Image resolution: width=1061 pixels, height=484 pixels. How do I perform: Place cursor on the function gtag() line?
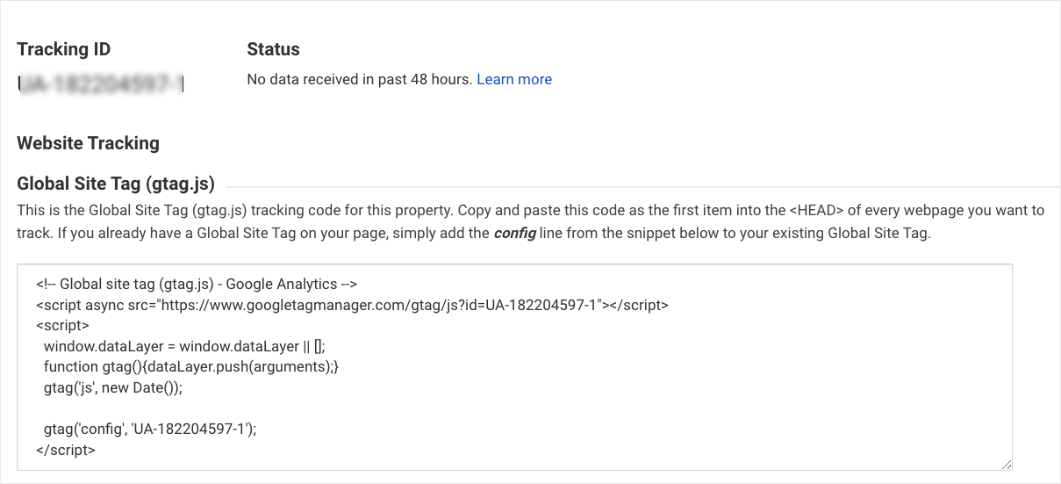(192, 367)
